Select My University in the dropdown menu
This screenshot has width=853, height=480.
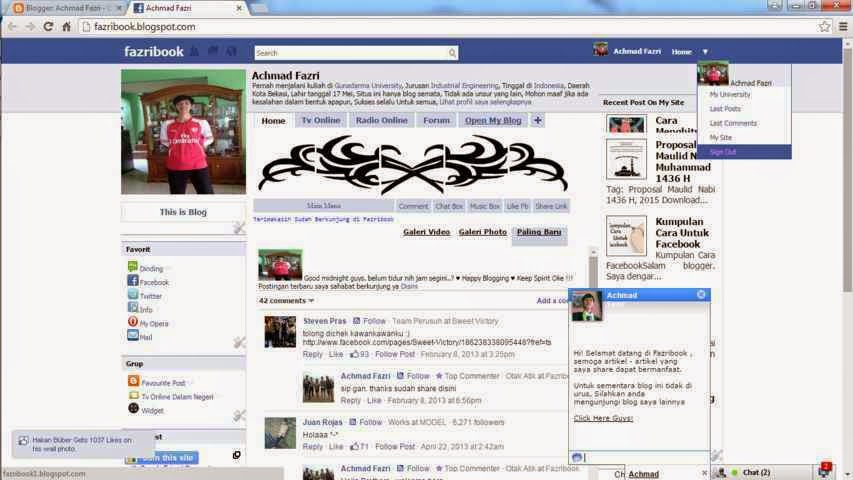tap(730, 95)
